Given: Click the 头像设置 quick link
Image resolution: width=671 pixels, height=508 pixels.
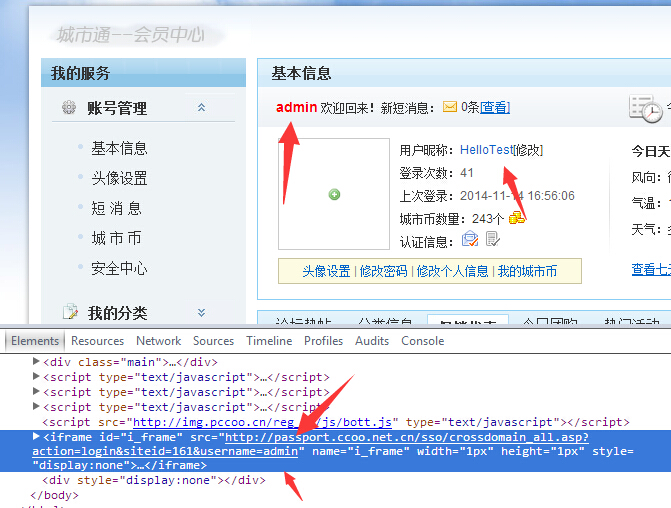Looking at the screenshot, I should coord(326,271).
